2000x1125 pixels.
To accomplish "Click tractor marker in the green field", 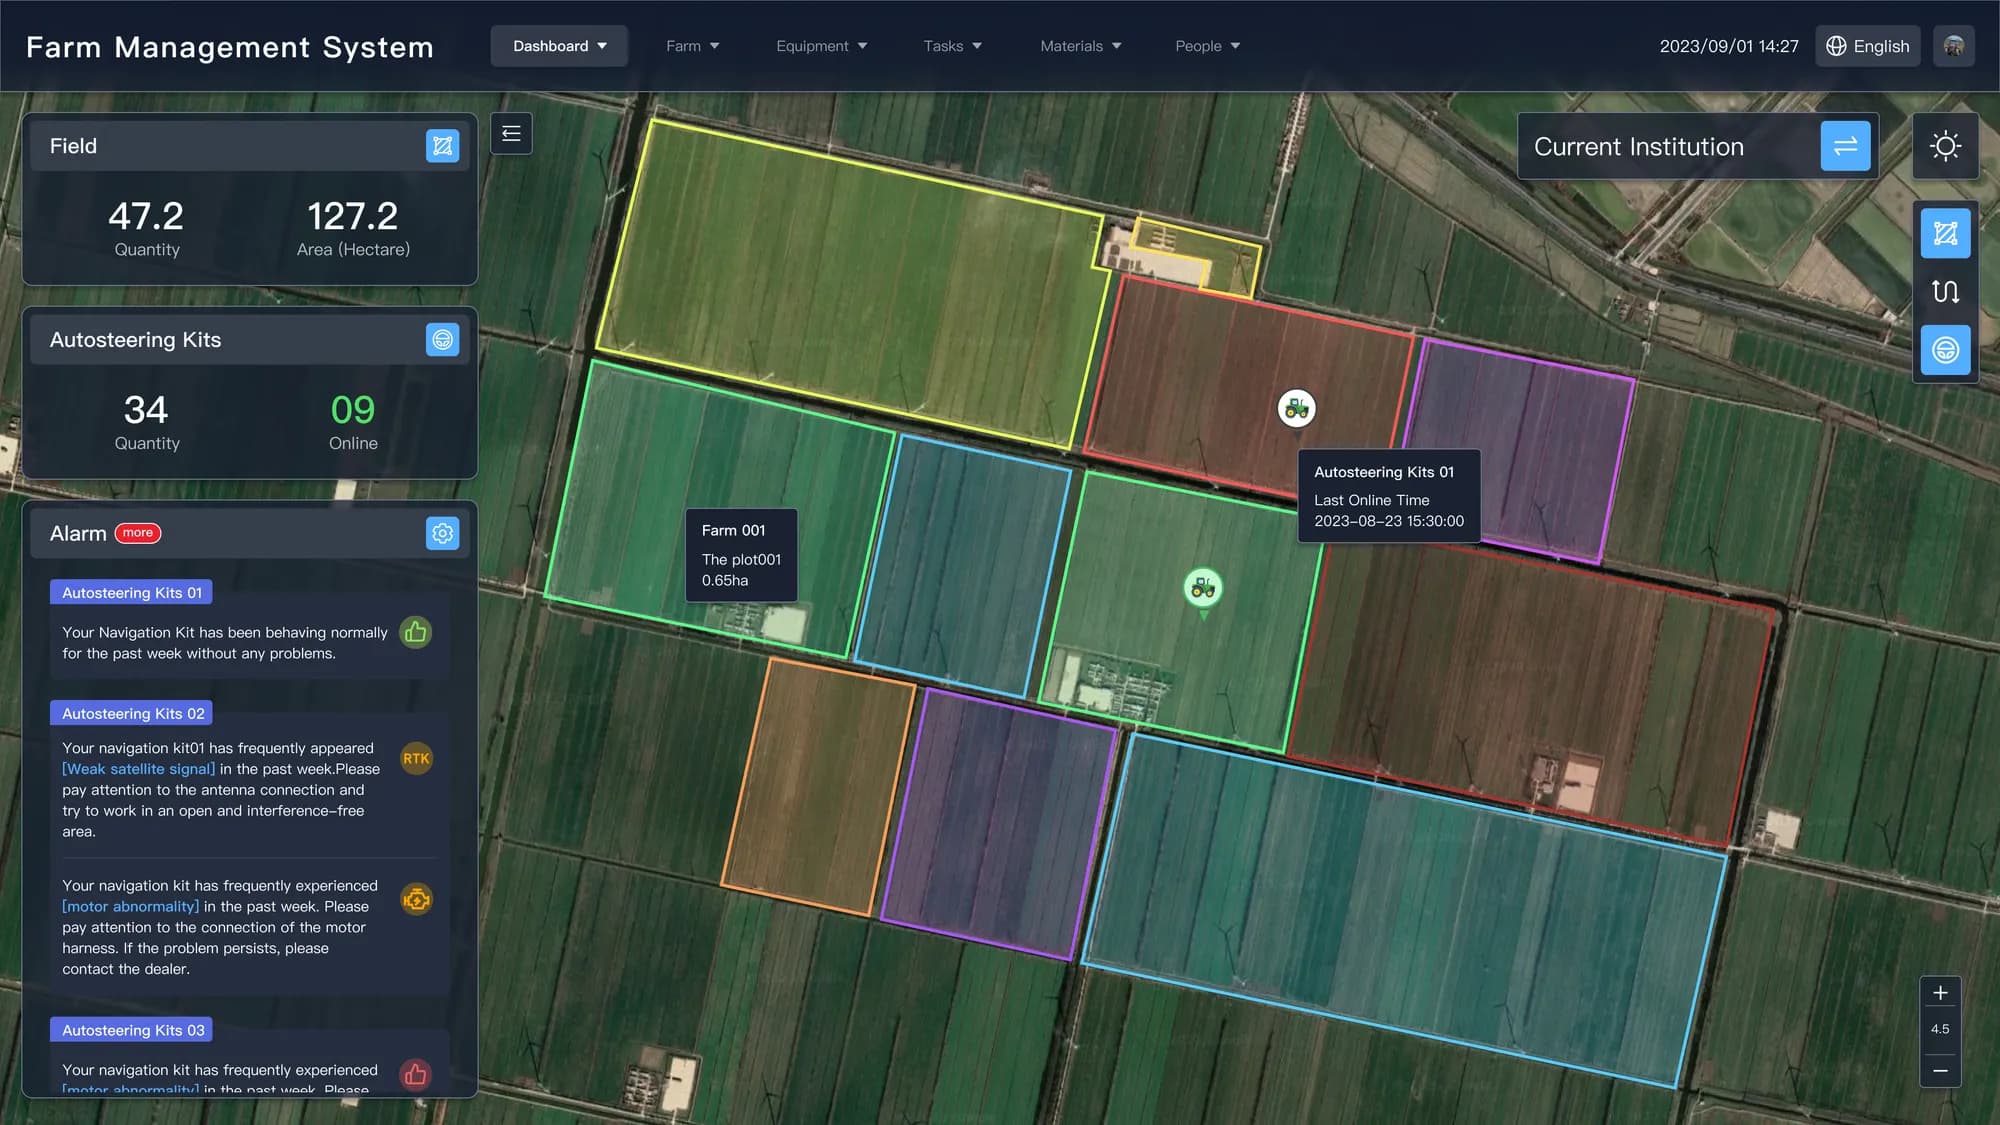I will click(x=1203, y=589).
